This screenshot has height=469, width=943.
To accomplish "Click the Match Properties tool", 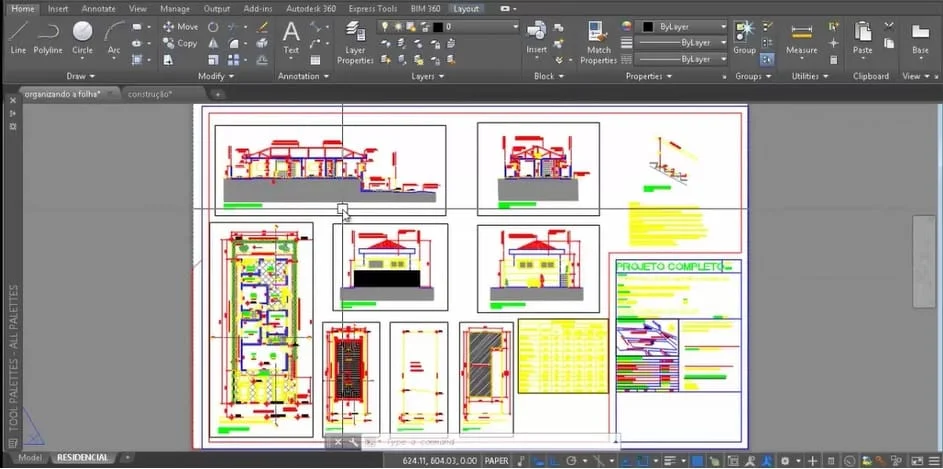I will click(598, 42).
